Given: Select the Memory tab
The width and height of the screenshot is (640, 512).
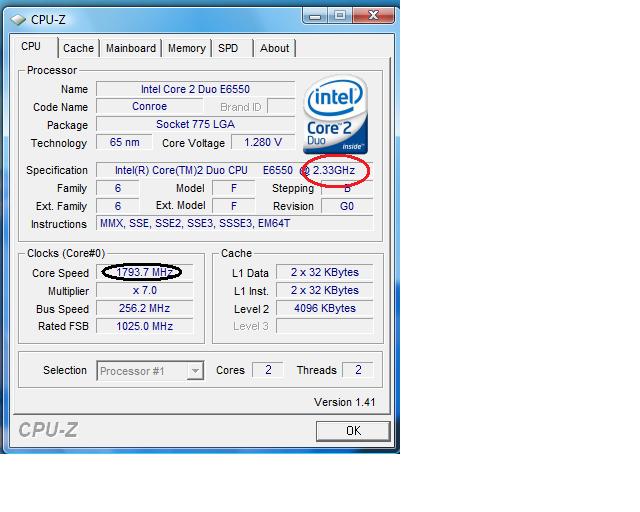Looking at the screenshot, I should tap(187, 48).
